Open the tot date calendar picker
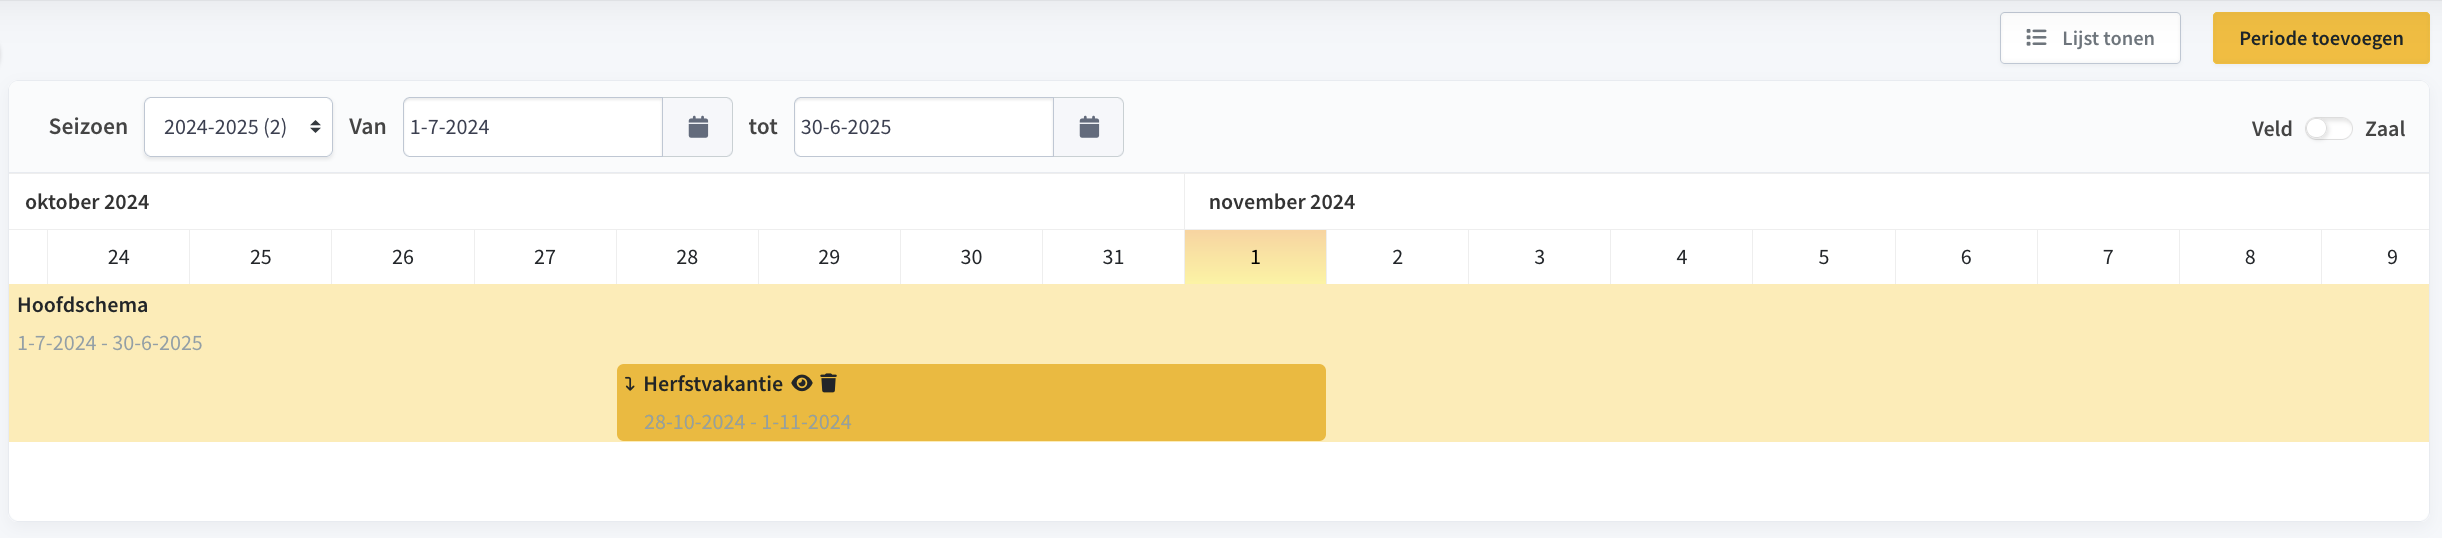Screen dimensions: 2442x538 [x=1089, y=127]
